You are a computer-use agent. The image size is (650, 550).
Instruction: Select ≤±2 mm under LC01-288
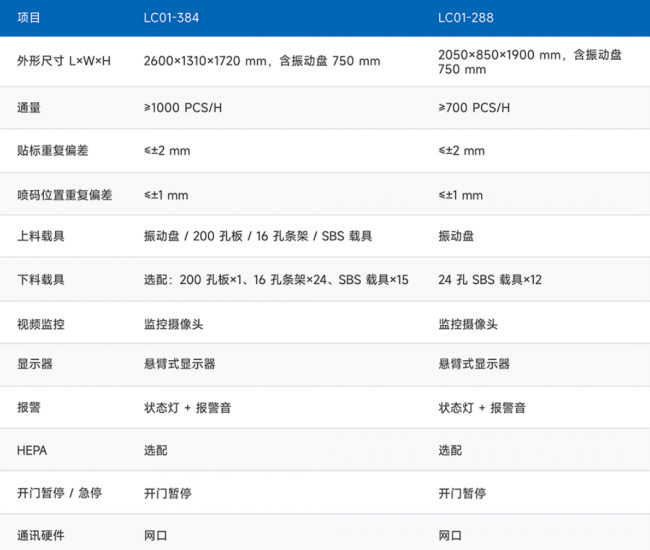(x=461, y=151)
